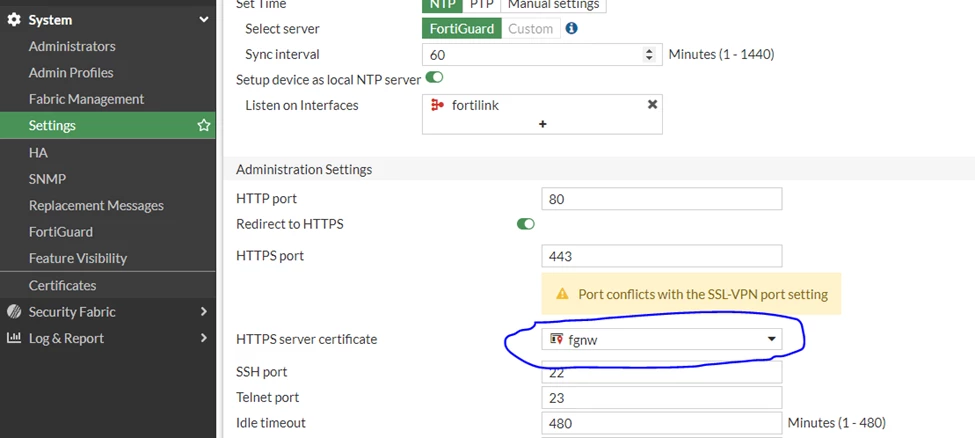Click the HTTPS port field
The image size is (975, 438).
[662, 256]
